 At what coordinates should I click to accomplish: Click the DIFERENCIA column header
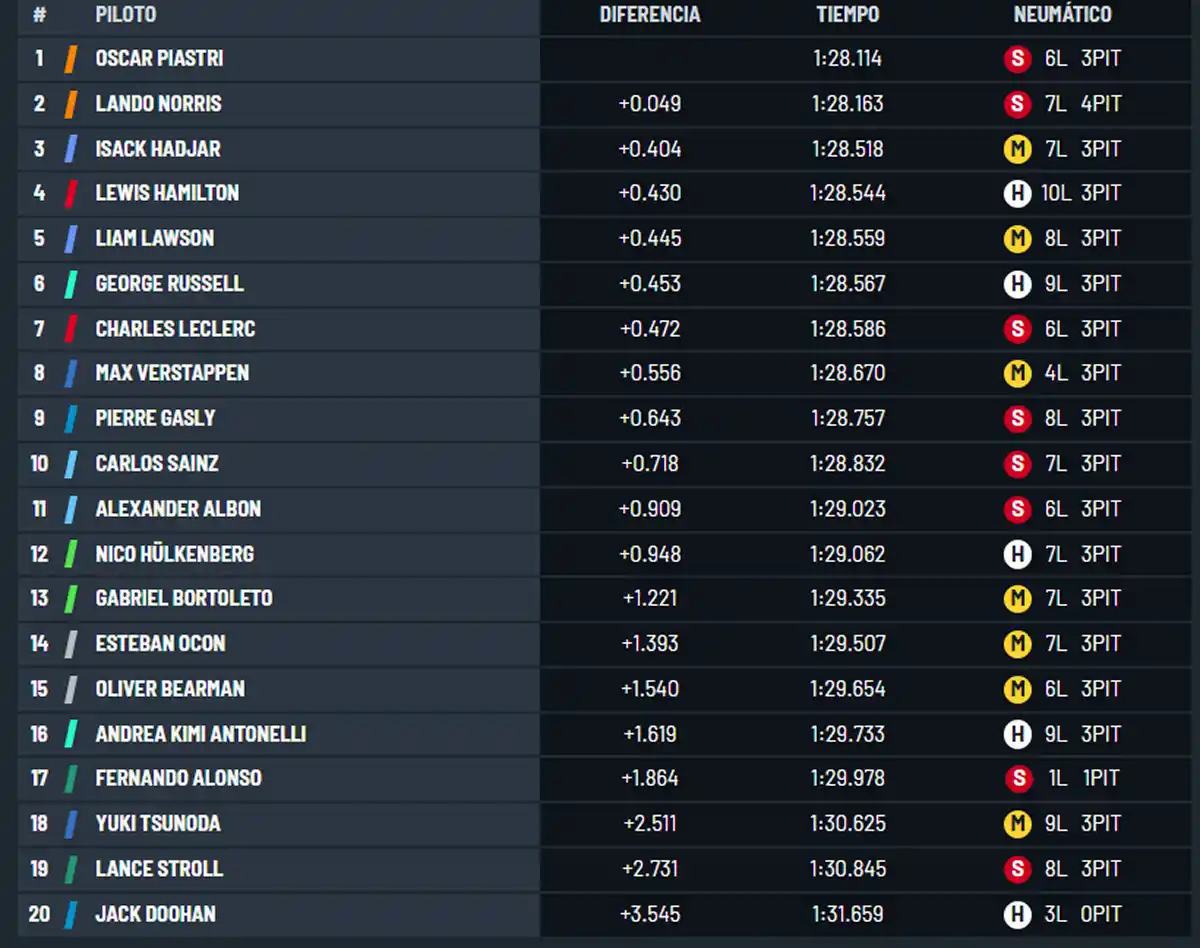click(650, 15)
